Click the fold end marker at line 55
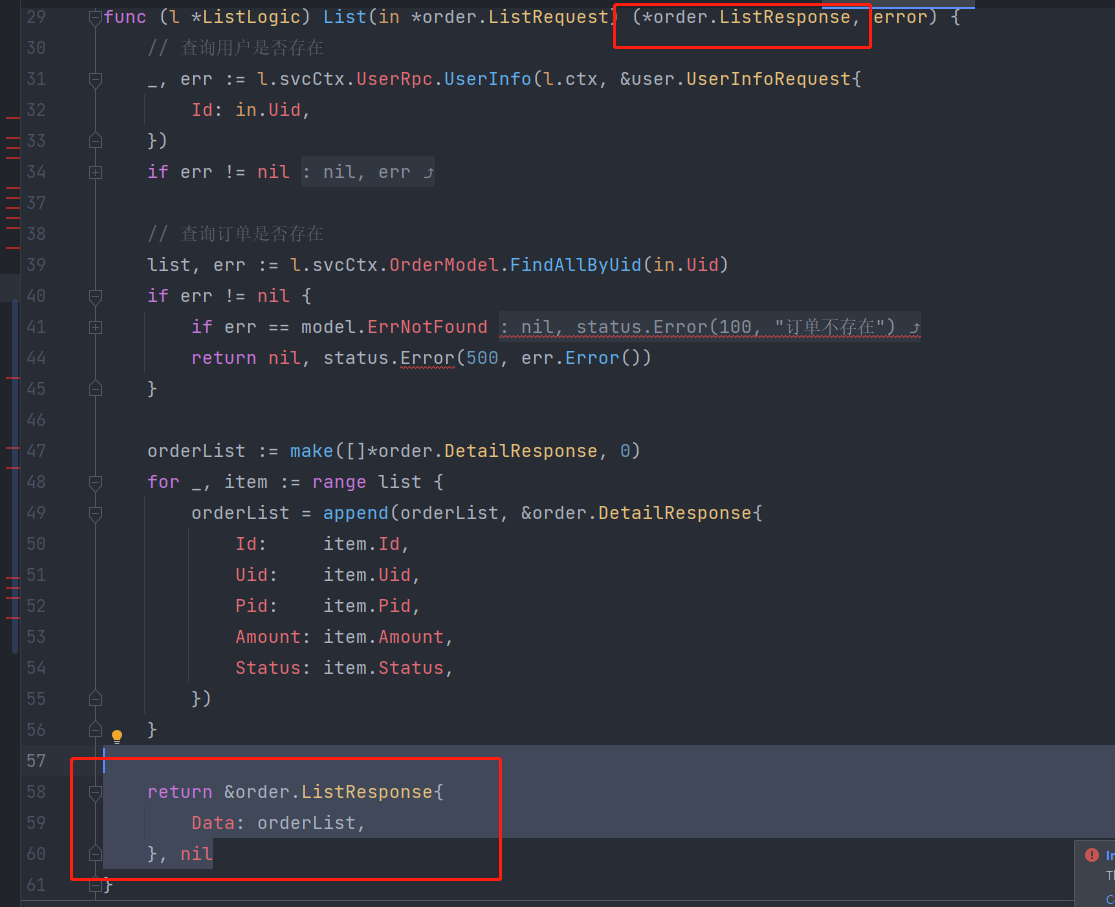1115x907 pixels. point(95,699)
